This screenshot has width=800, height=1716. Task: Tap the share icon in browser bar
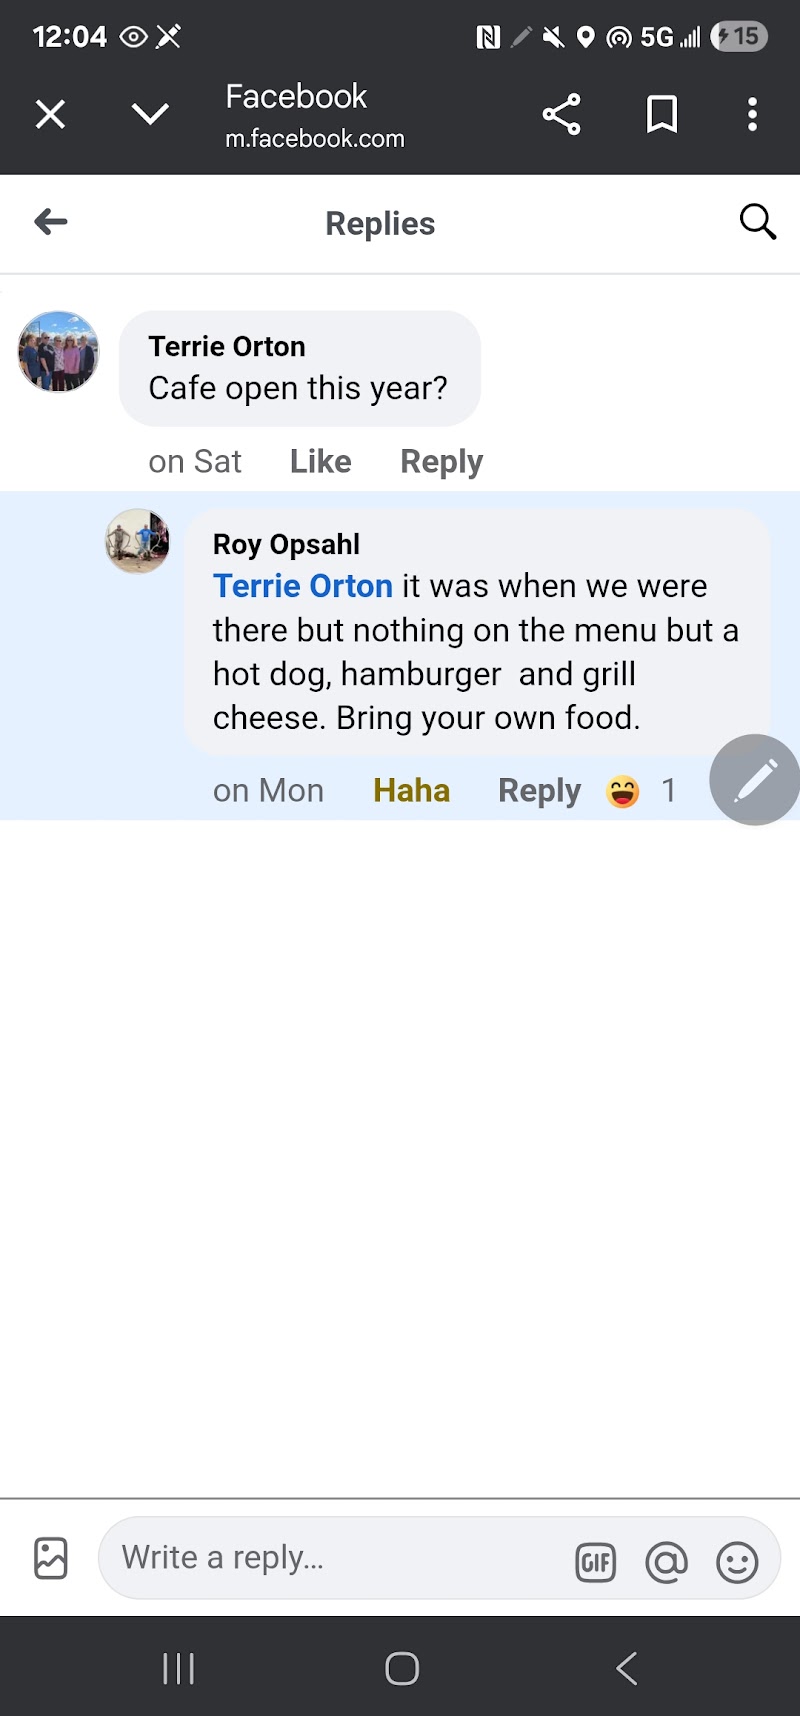[561, 114]
